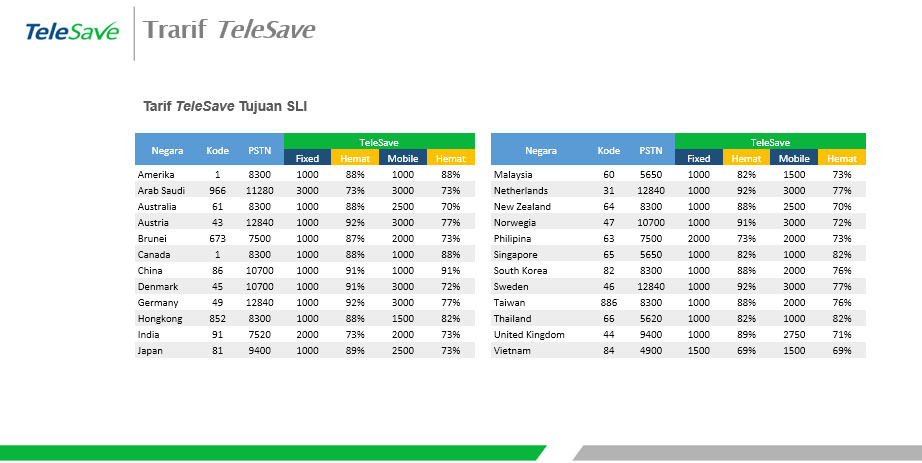Select the Arab Saudi country cell

pos(161,191)
